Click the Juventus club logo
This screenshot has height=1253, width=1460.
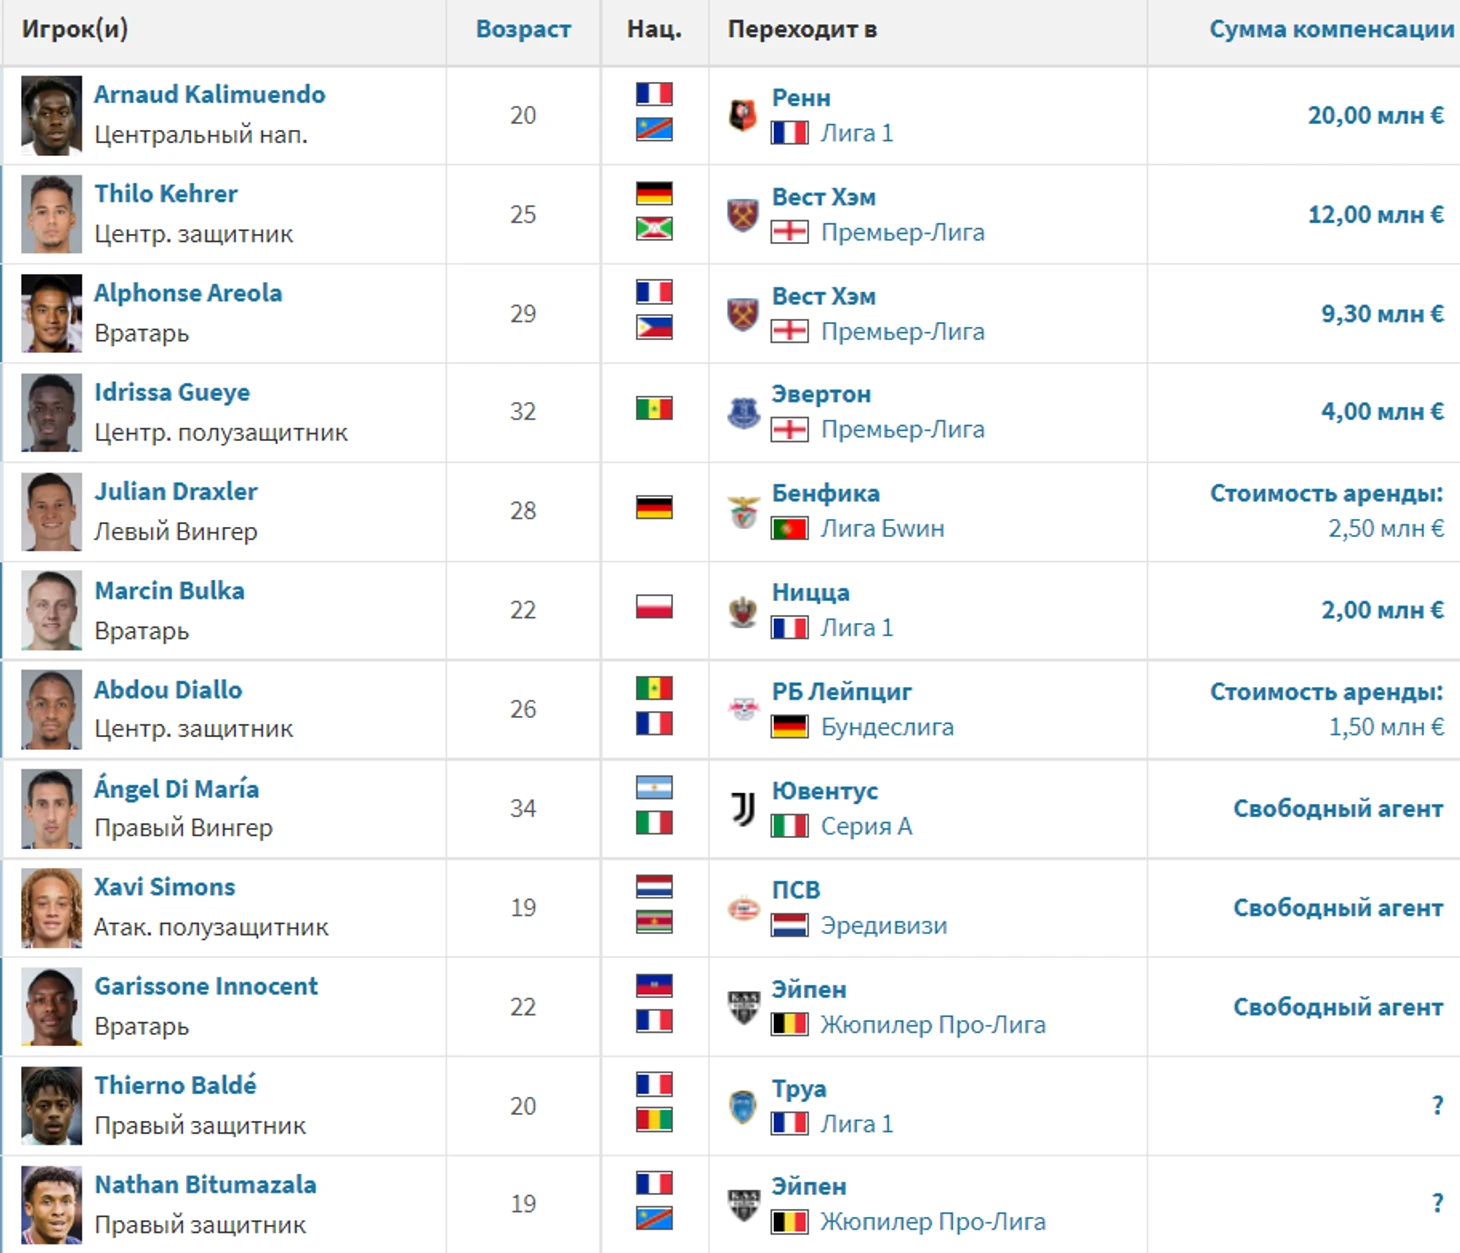click(742, 808)
